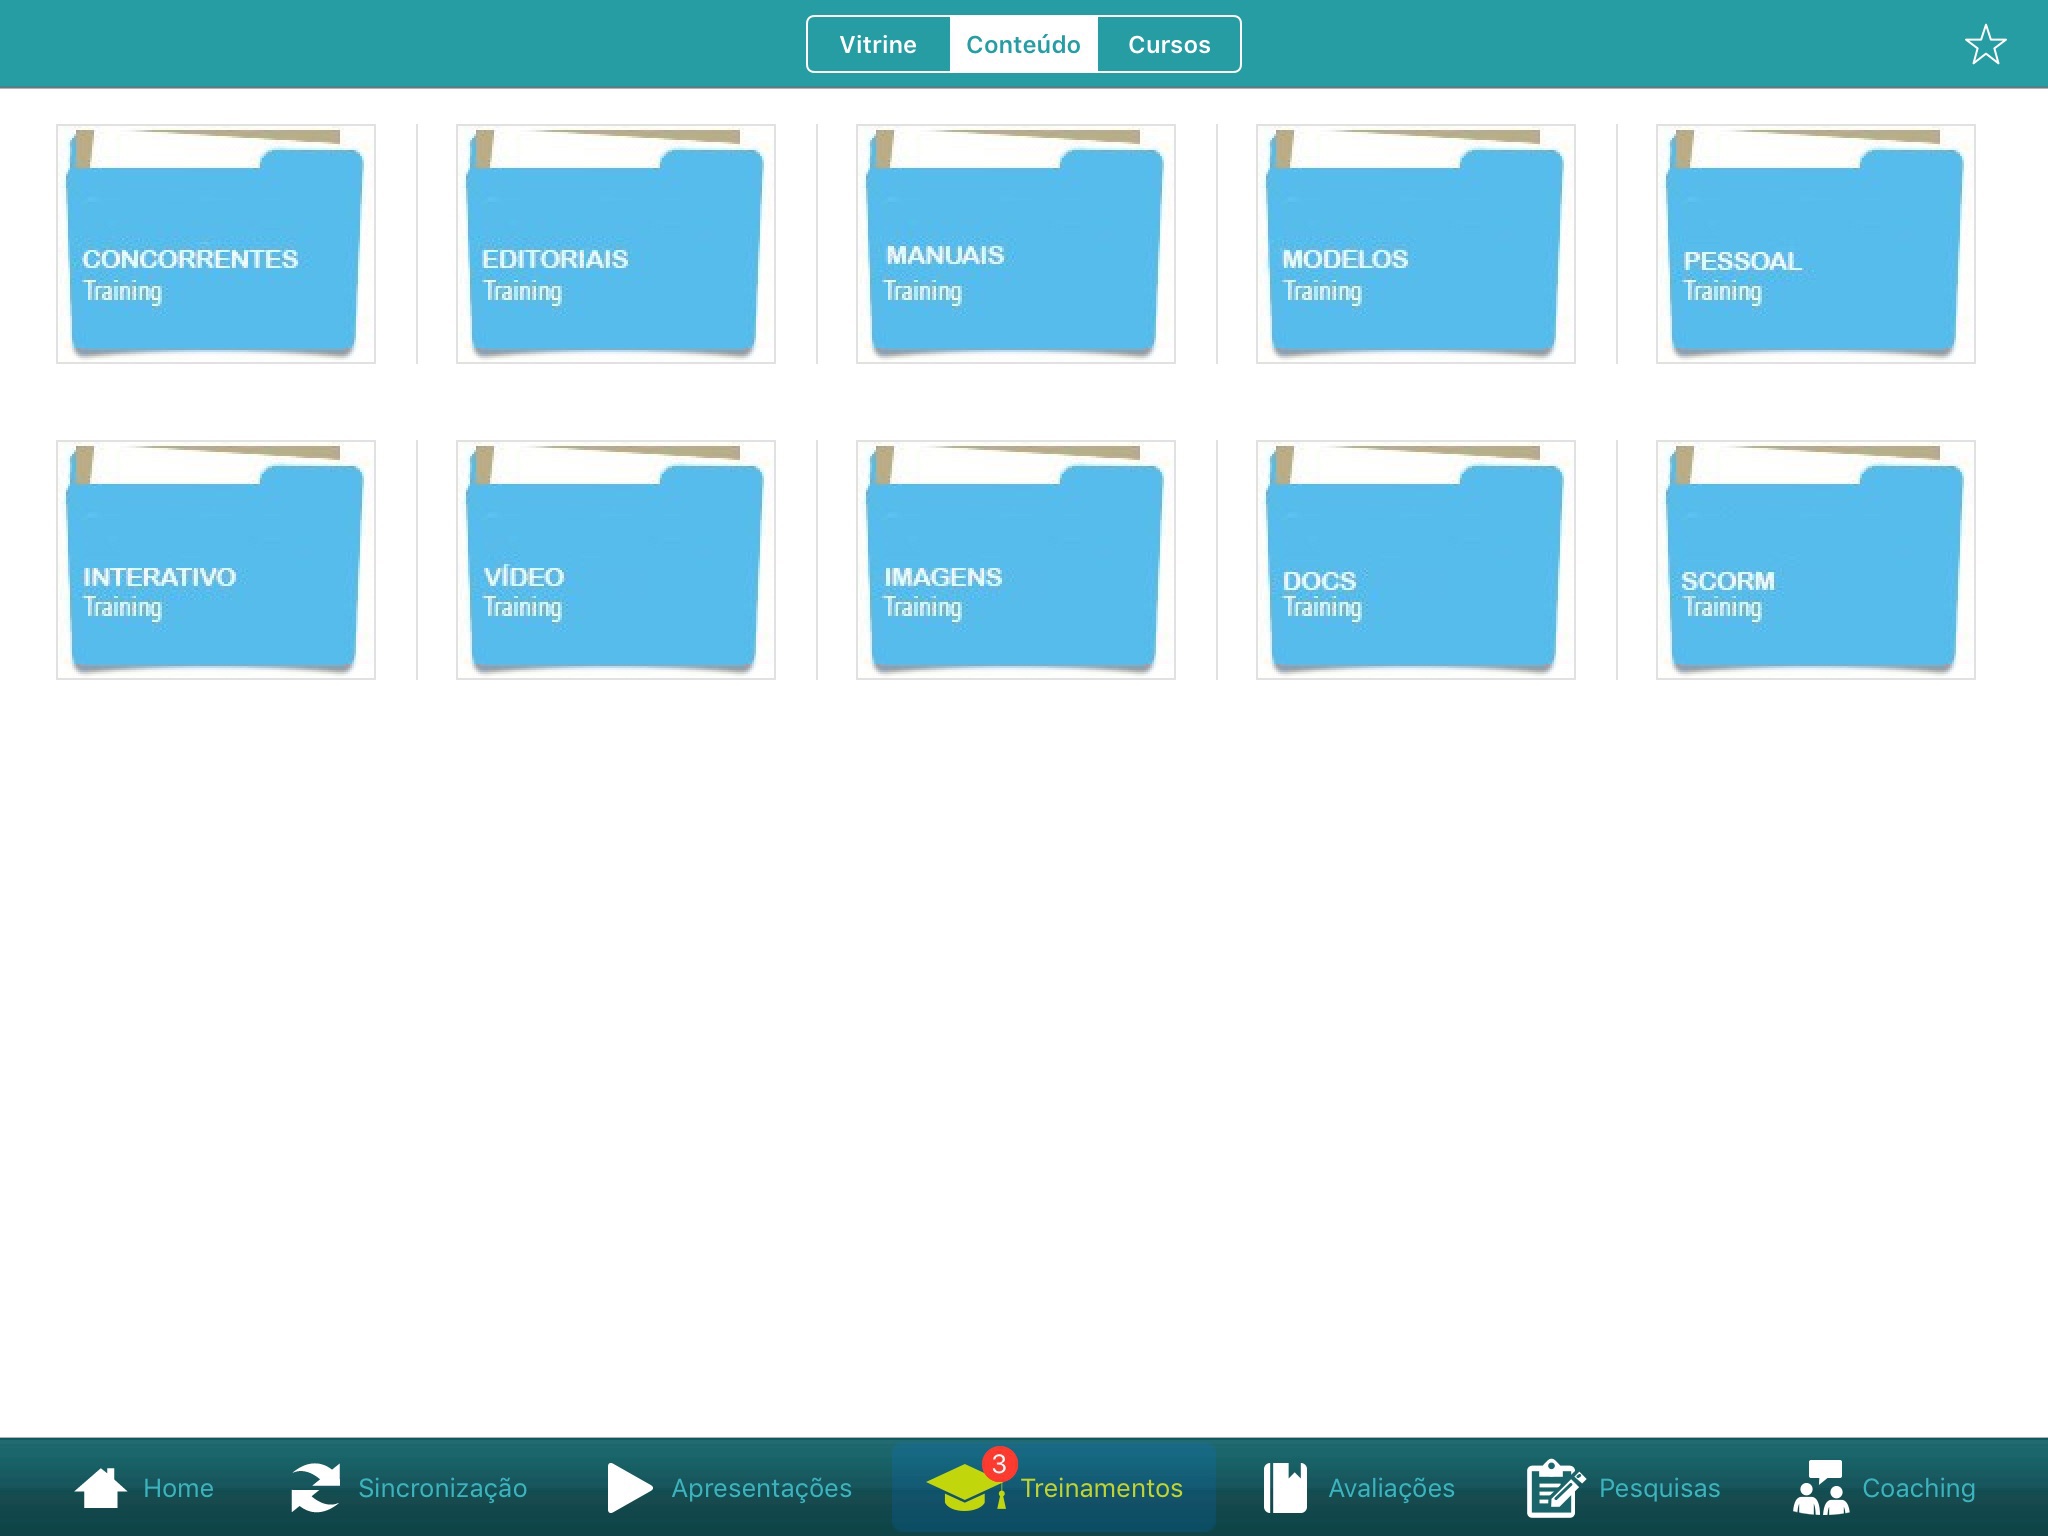This screenshot has height=1536, width=2048.
Task: Click the notification badge on Treinamentos
Action: point(995,1463)
